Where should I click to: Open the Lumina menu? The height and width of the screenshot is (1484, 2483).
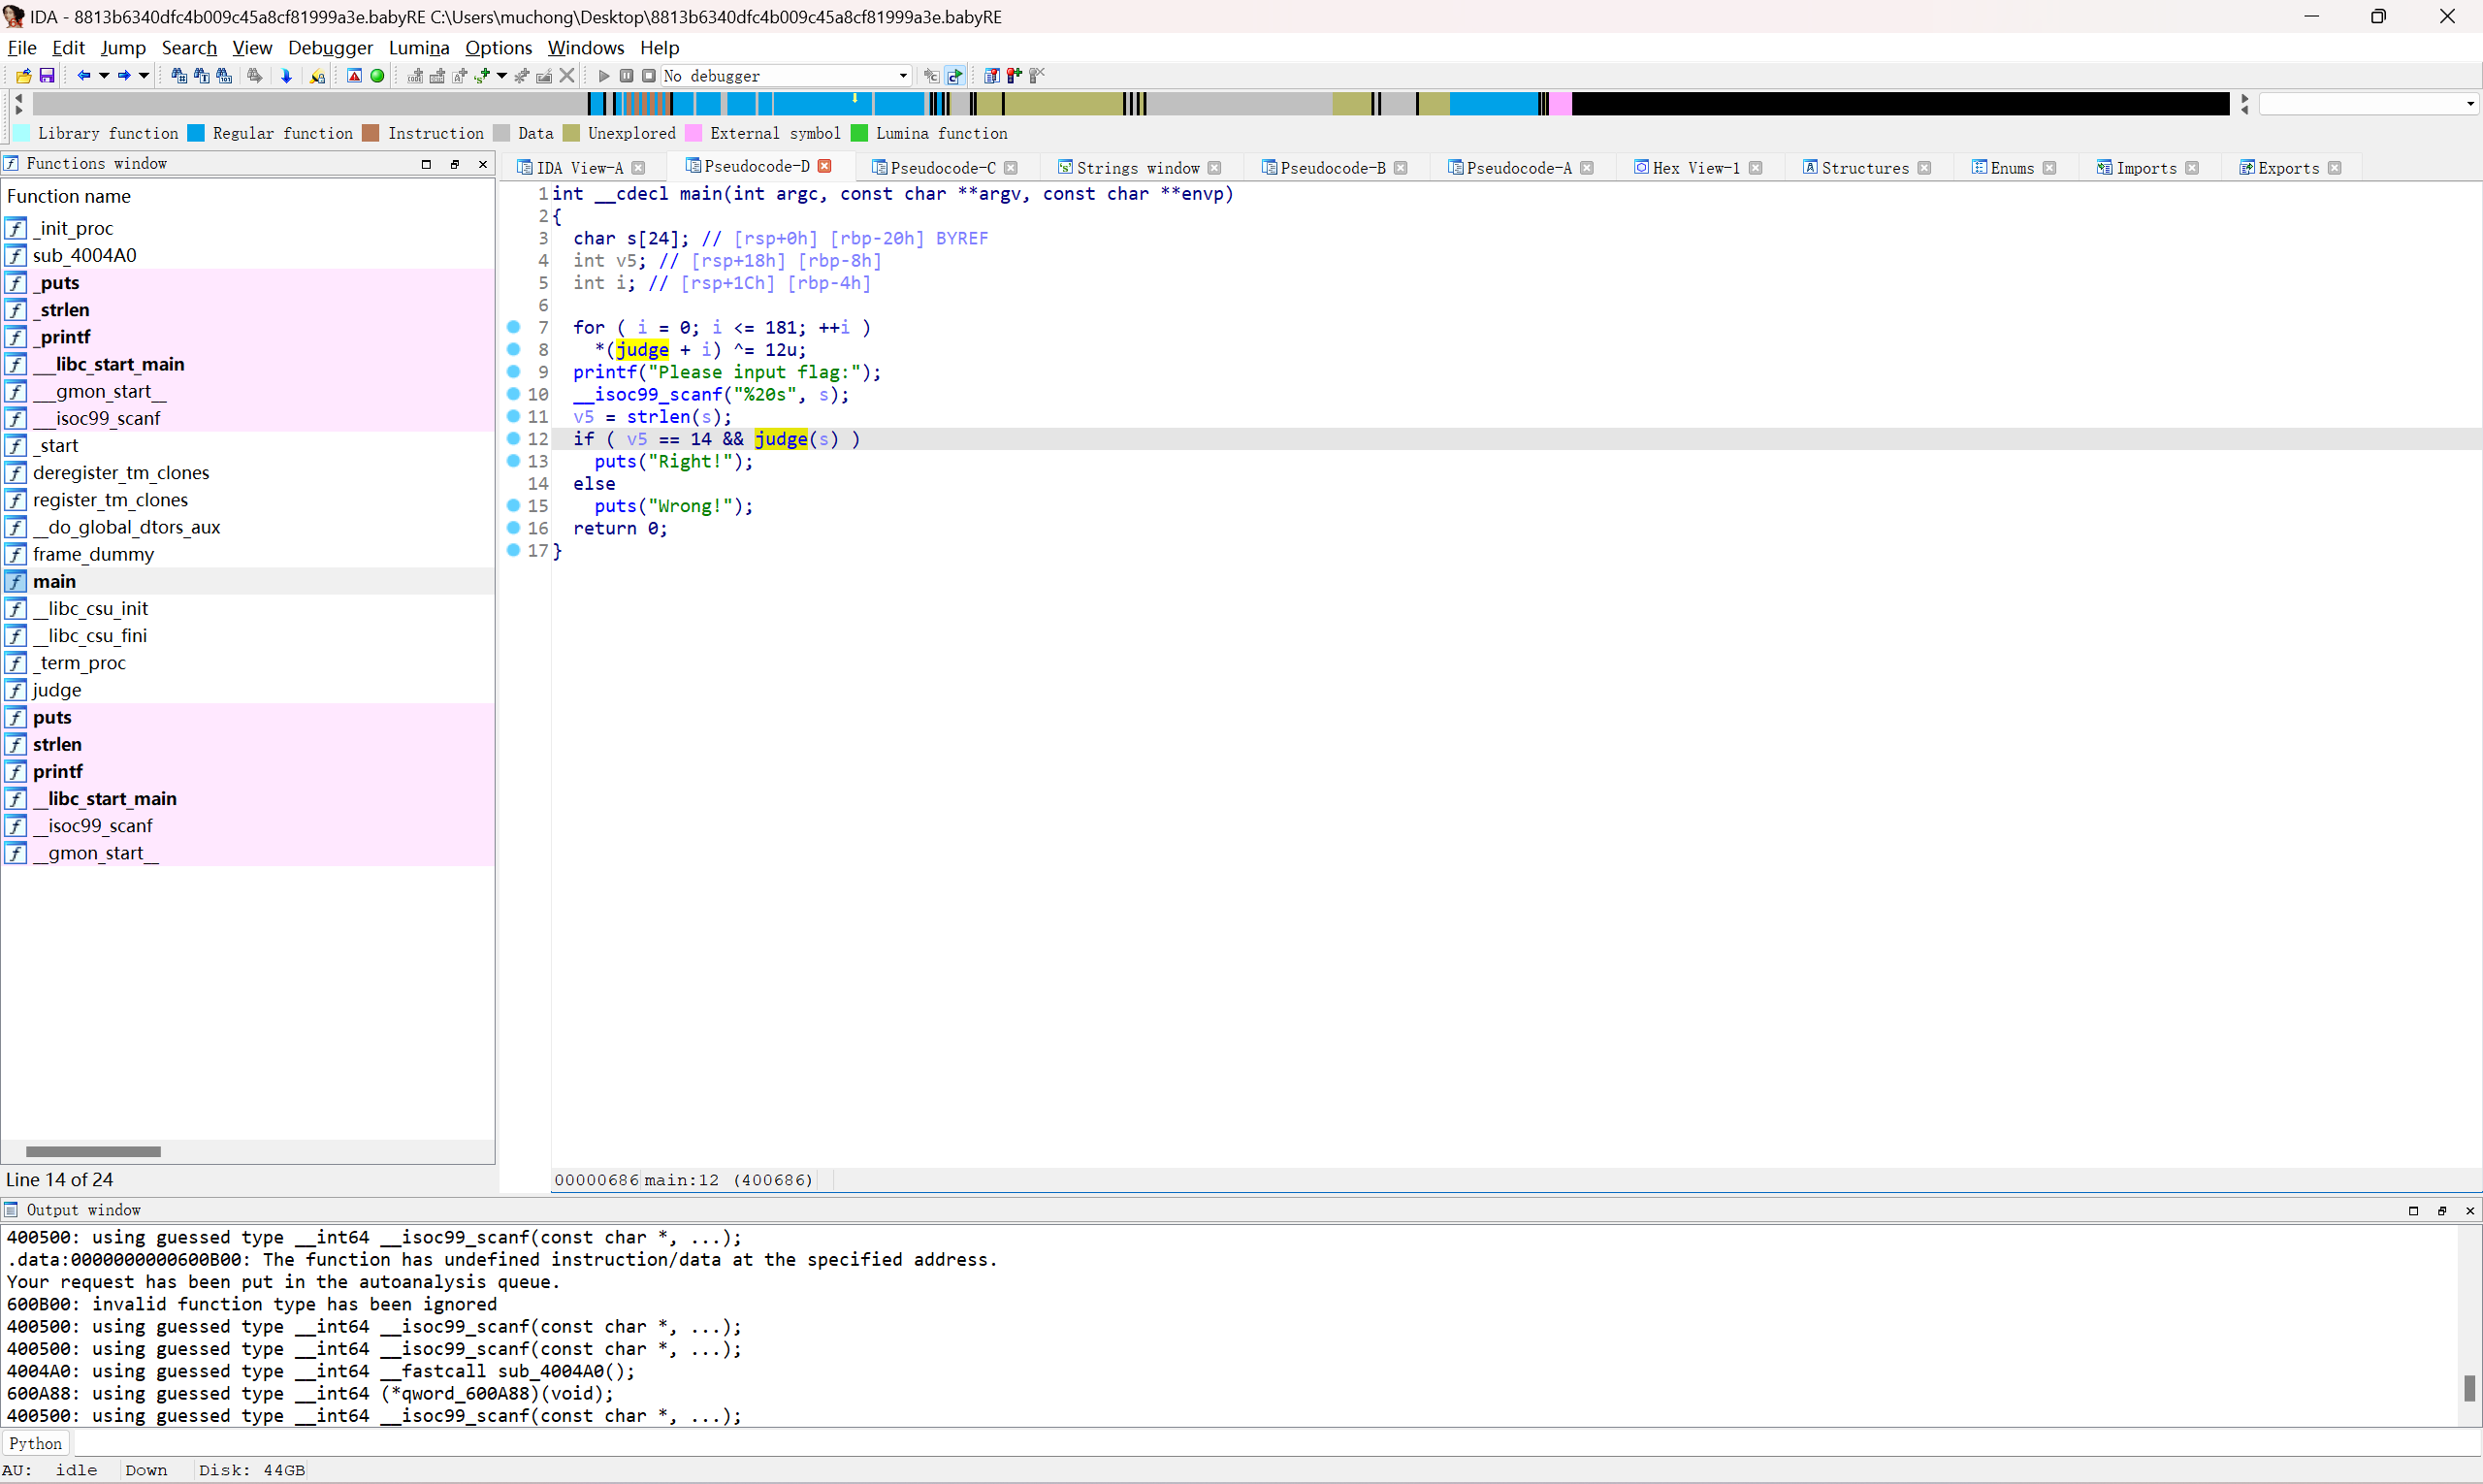tap(419, 47)
